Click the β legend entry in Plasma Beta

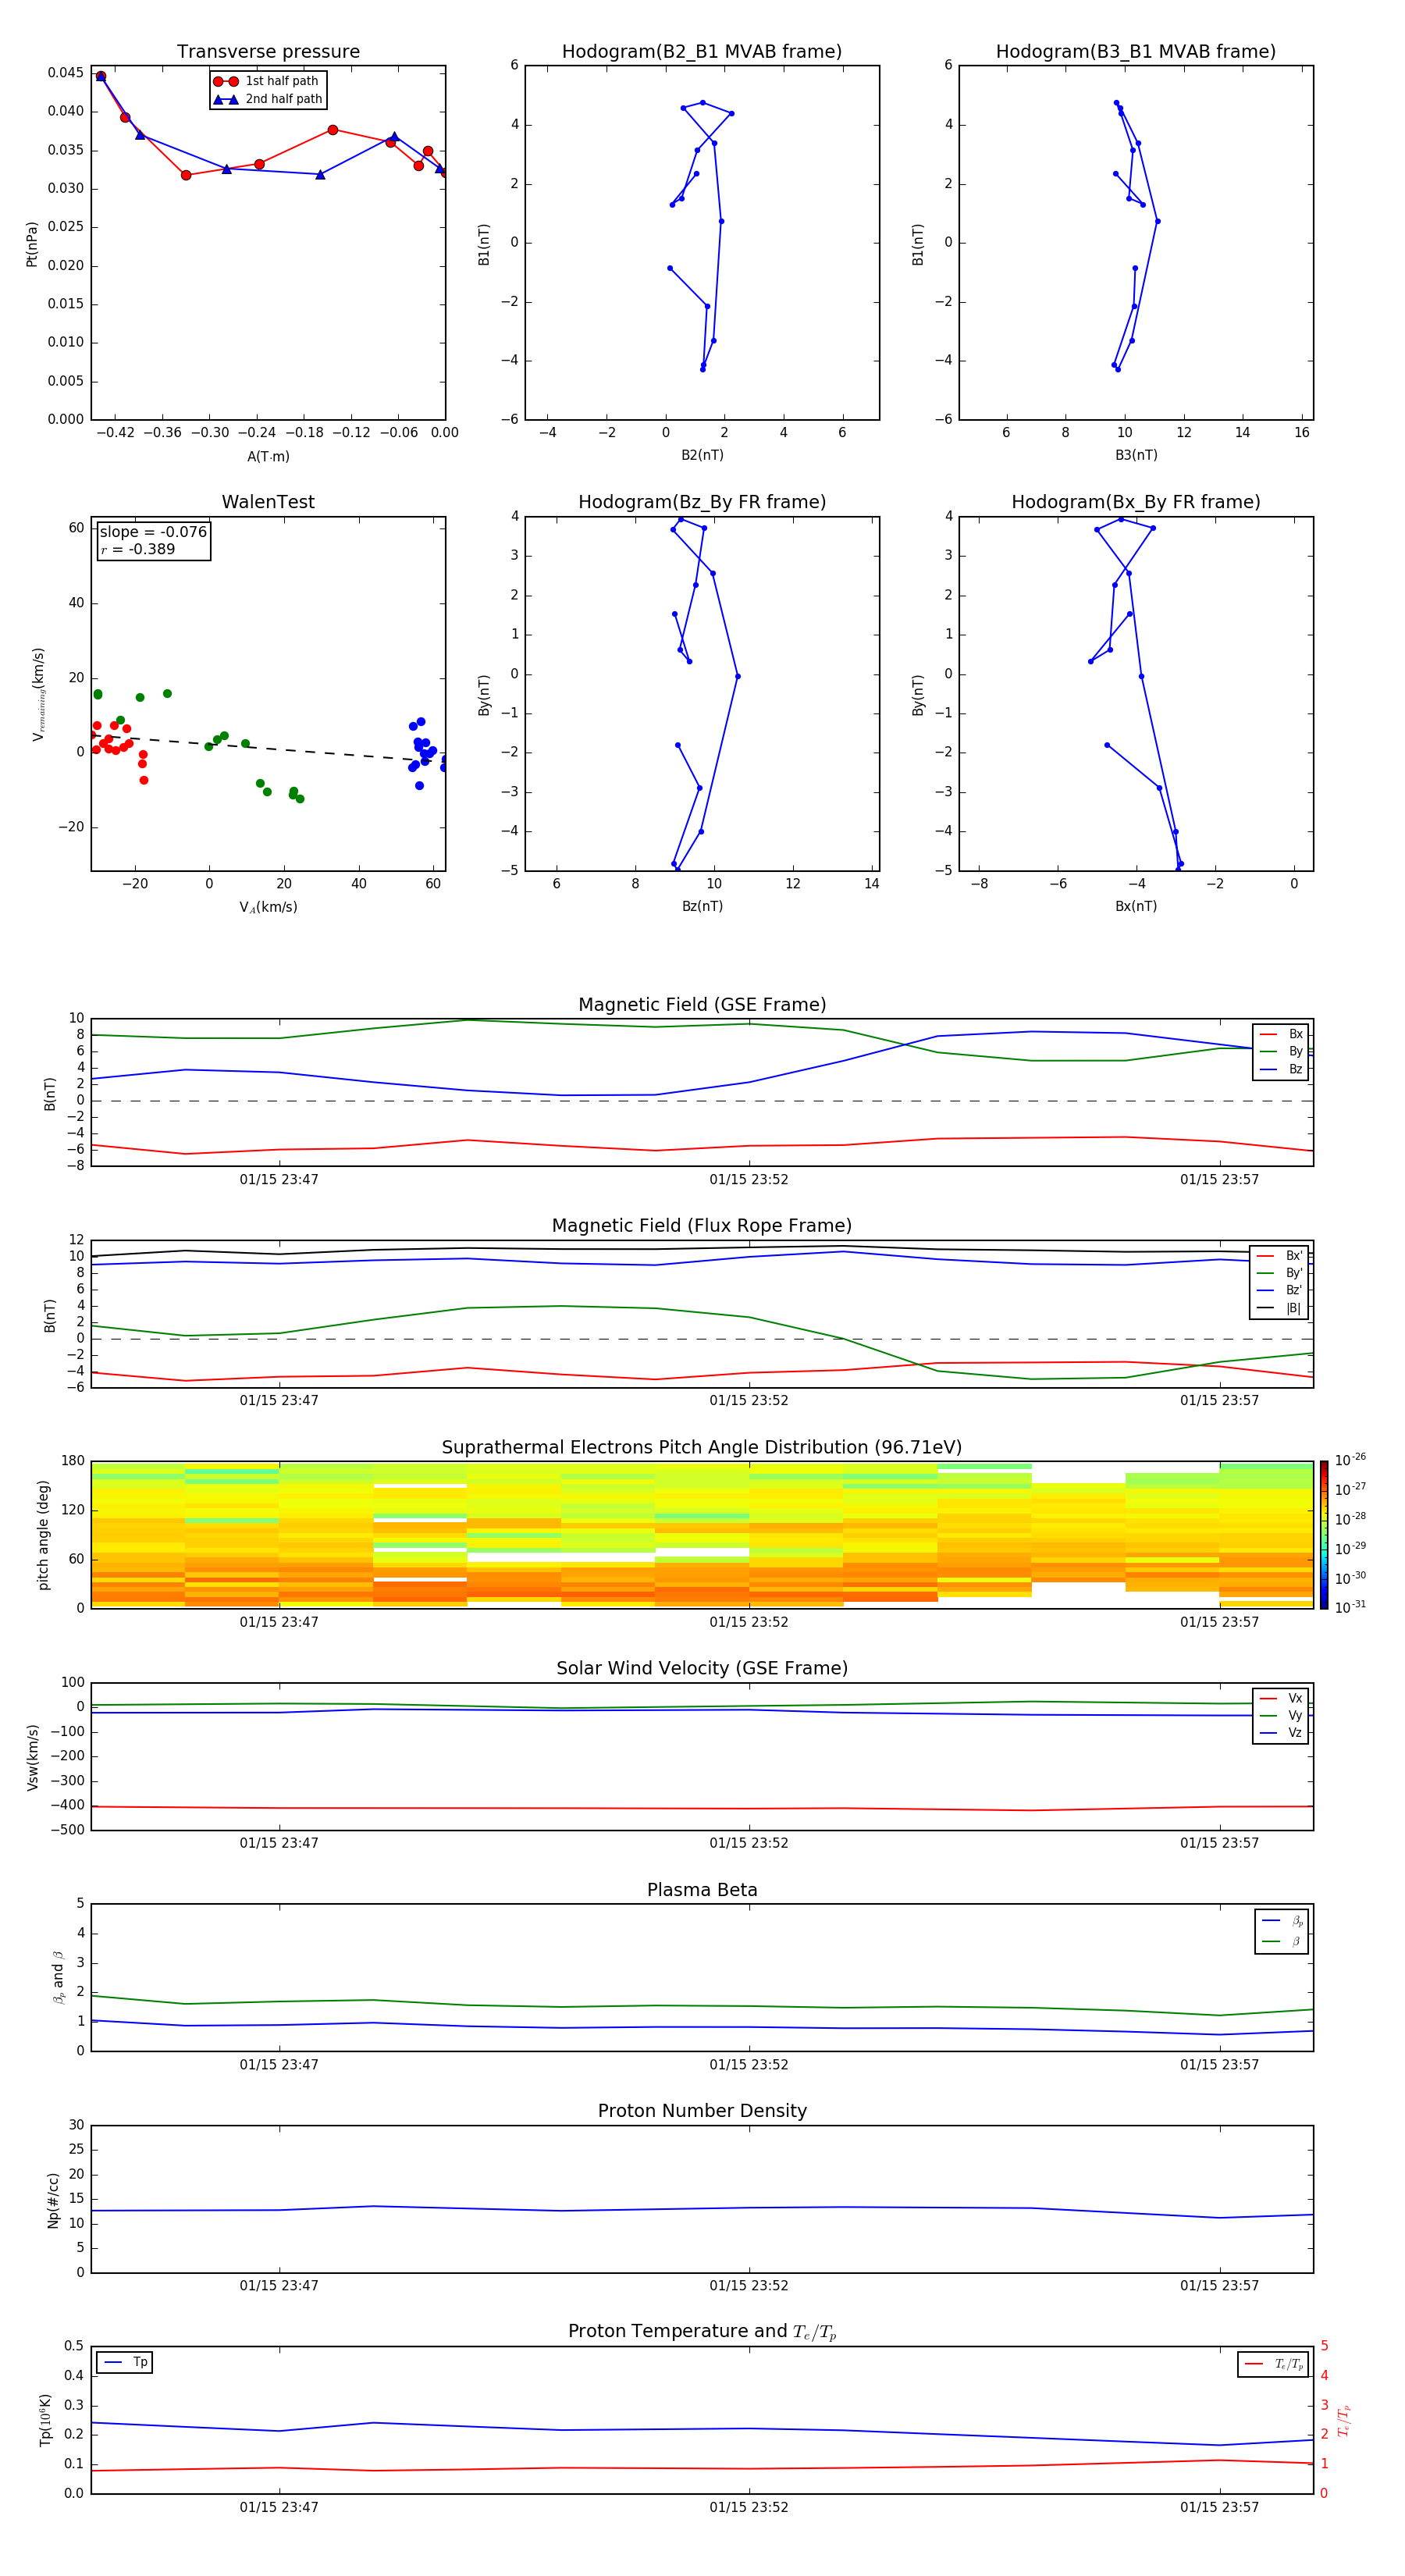pyautogui.click(x=1282, y=1941)
